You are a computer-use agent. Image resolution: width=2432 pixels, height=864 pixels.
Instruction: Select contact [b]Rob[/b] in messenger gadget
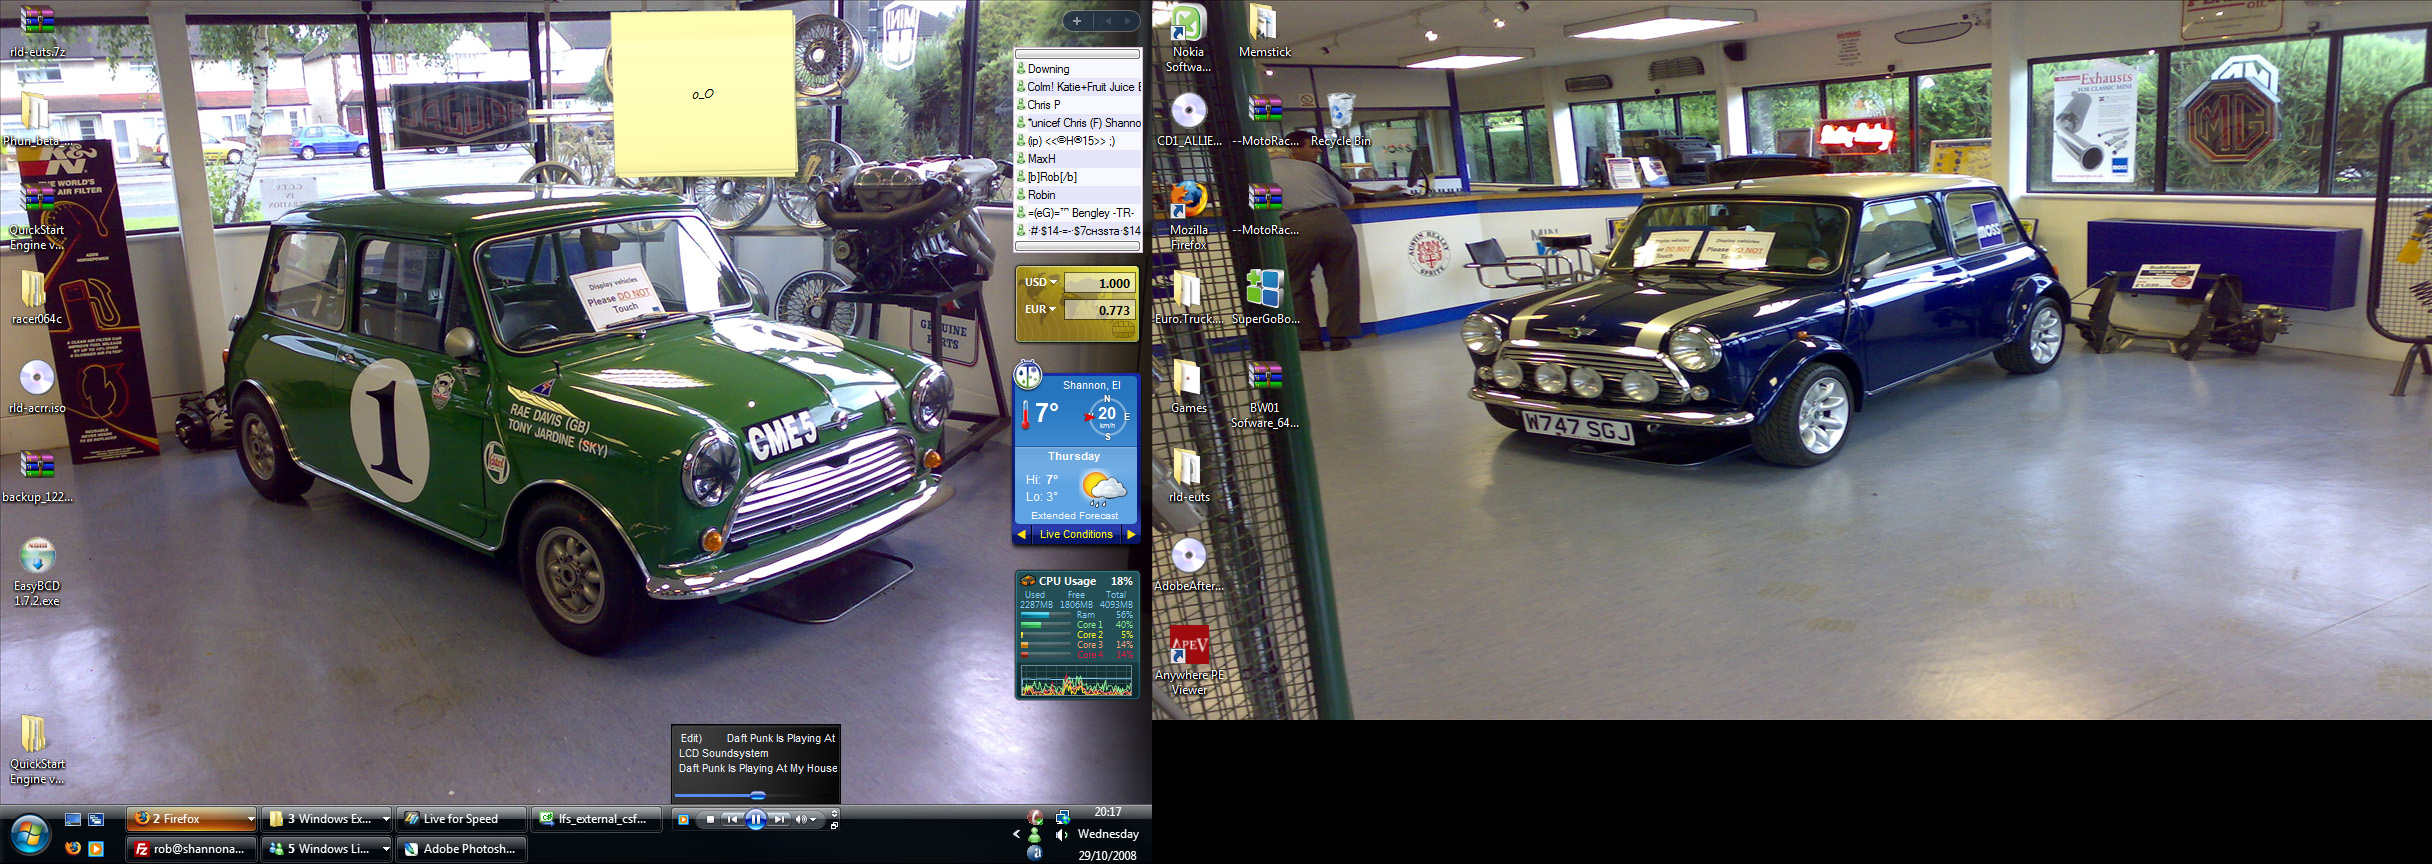click(x=1079, y=177)
